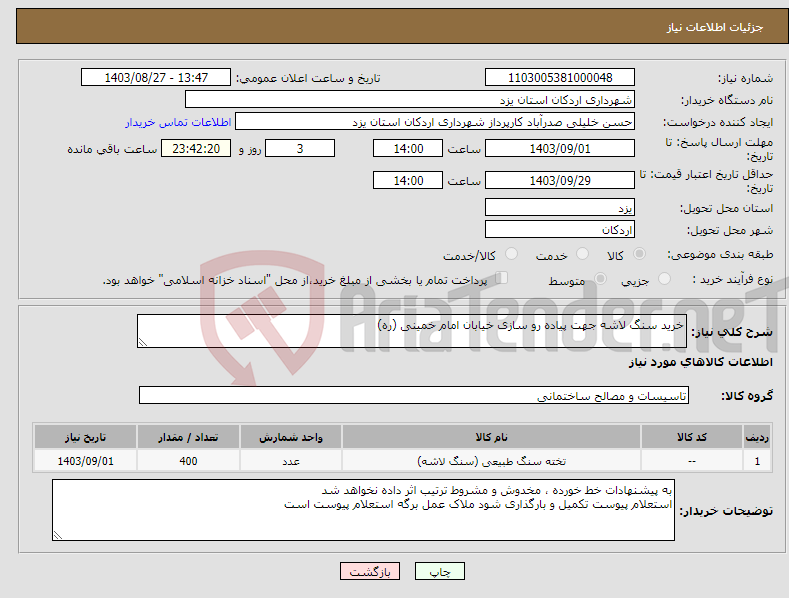Screen dimensions: 789x598
Task: Click the quantity cell 400
Action: coord(188,461)
